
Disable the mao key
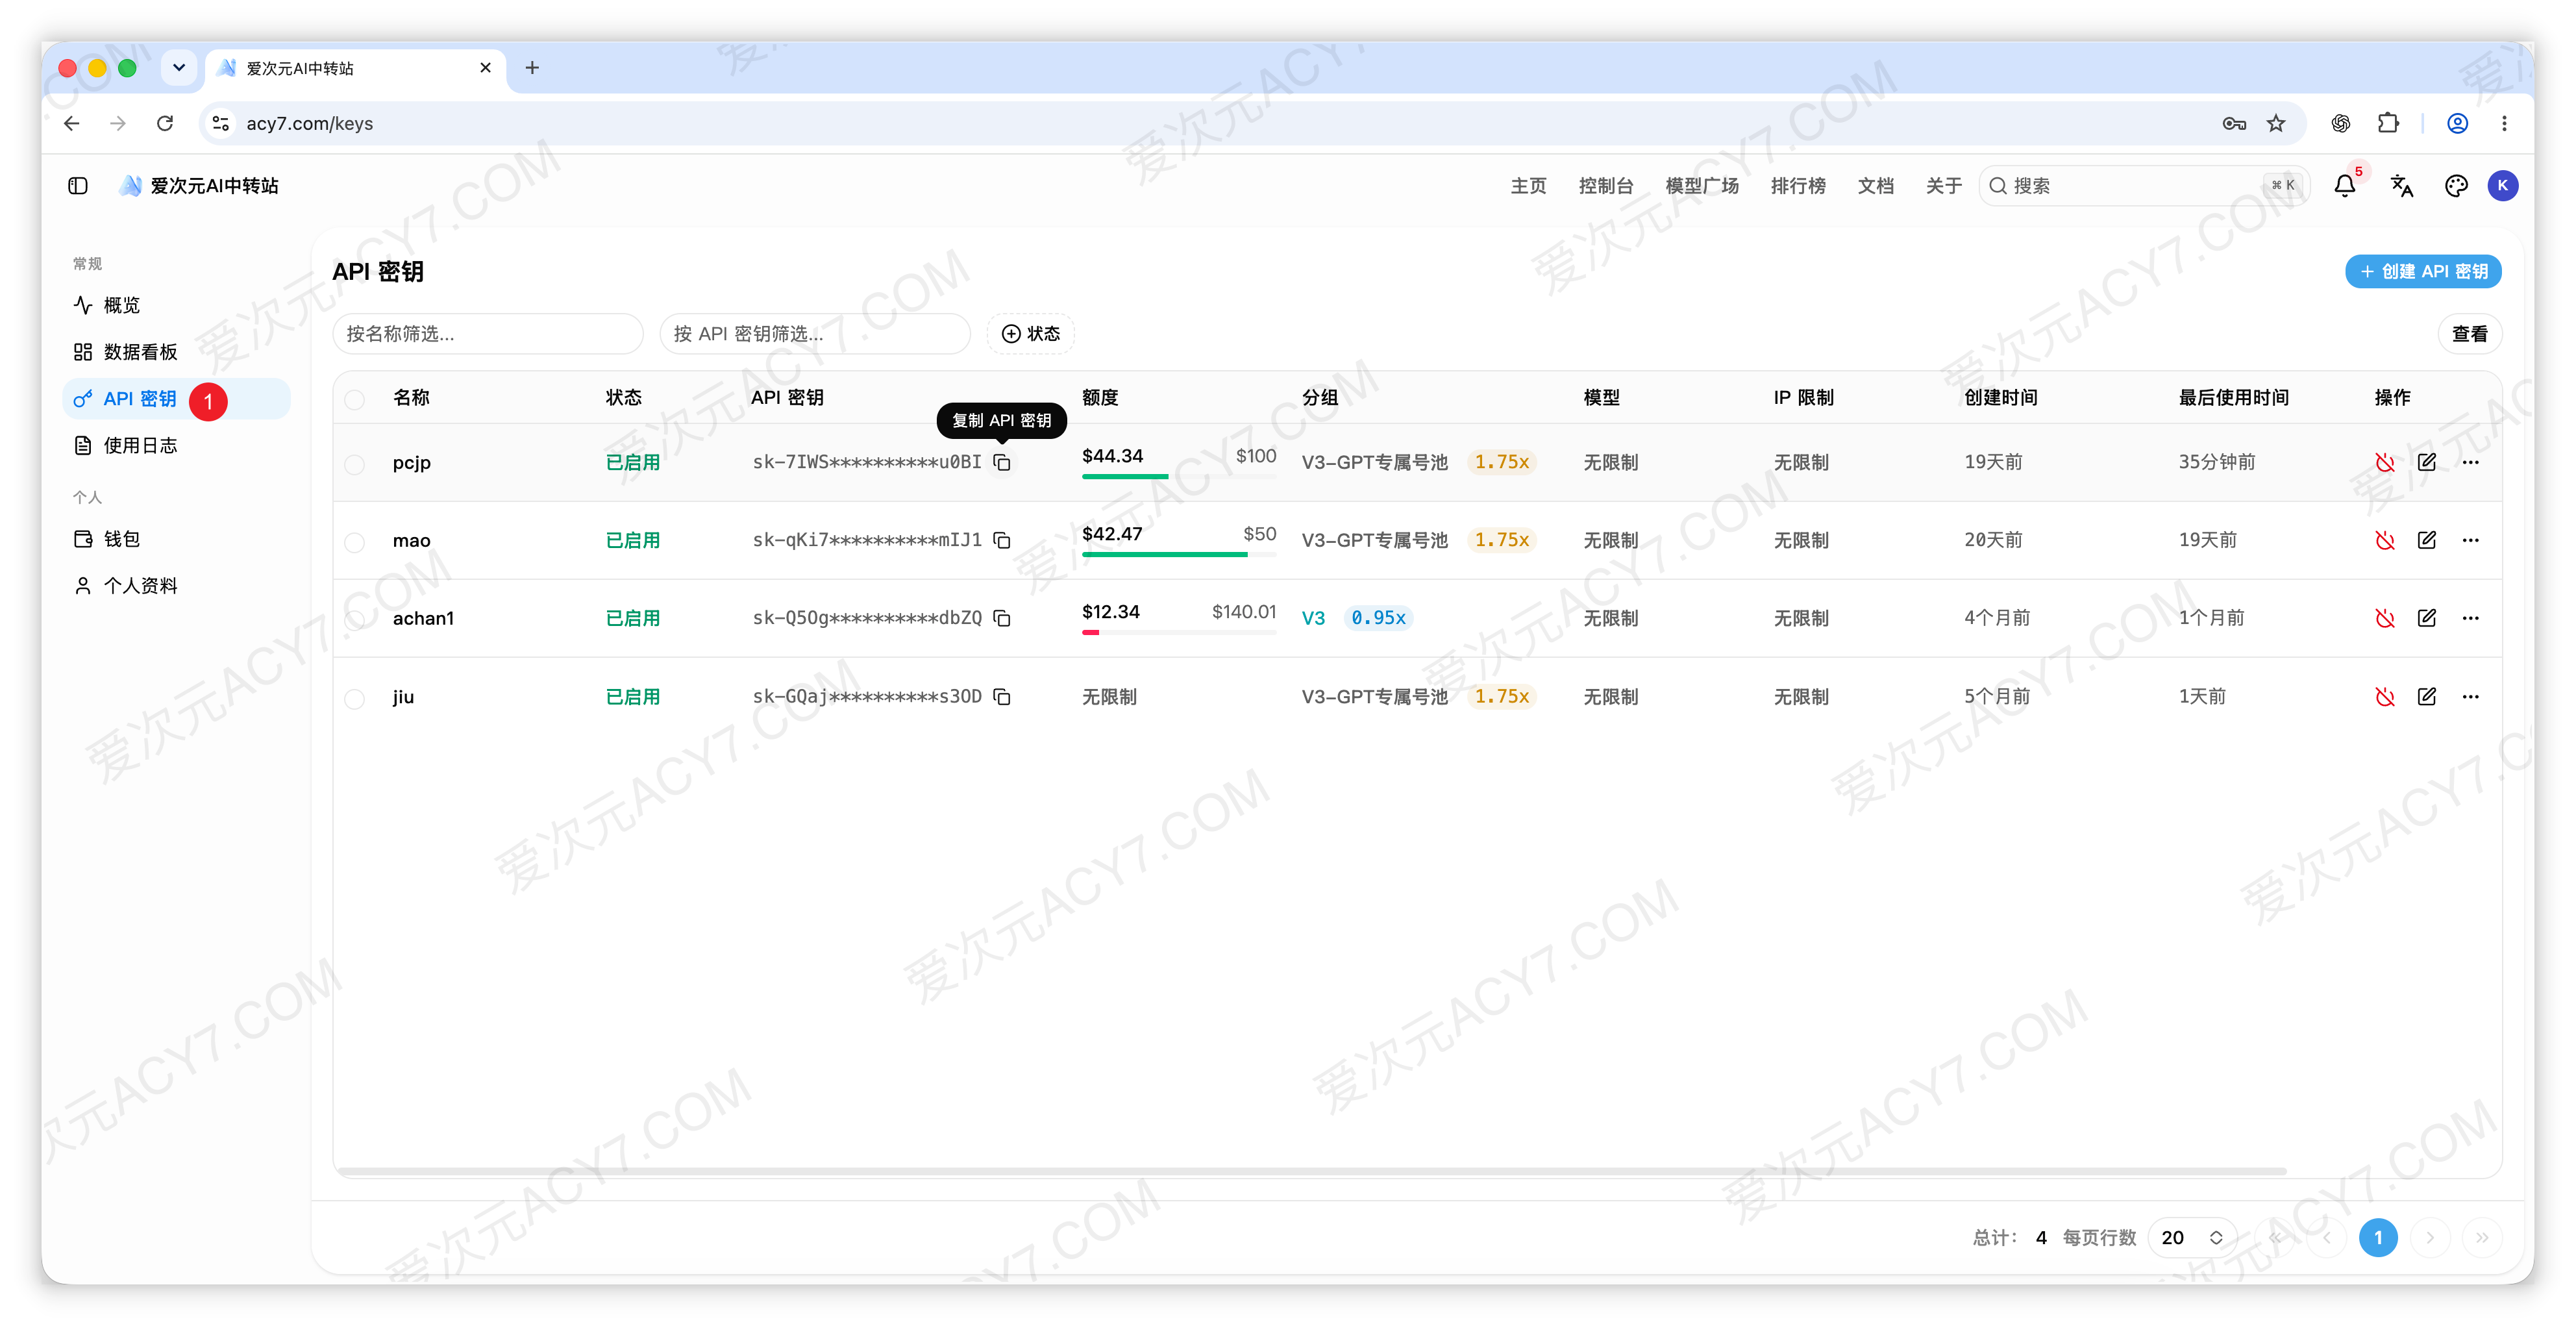pos(2385,540)
